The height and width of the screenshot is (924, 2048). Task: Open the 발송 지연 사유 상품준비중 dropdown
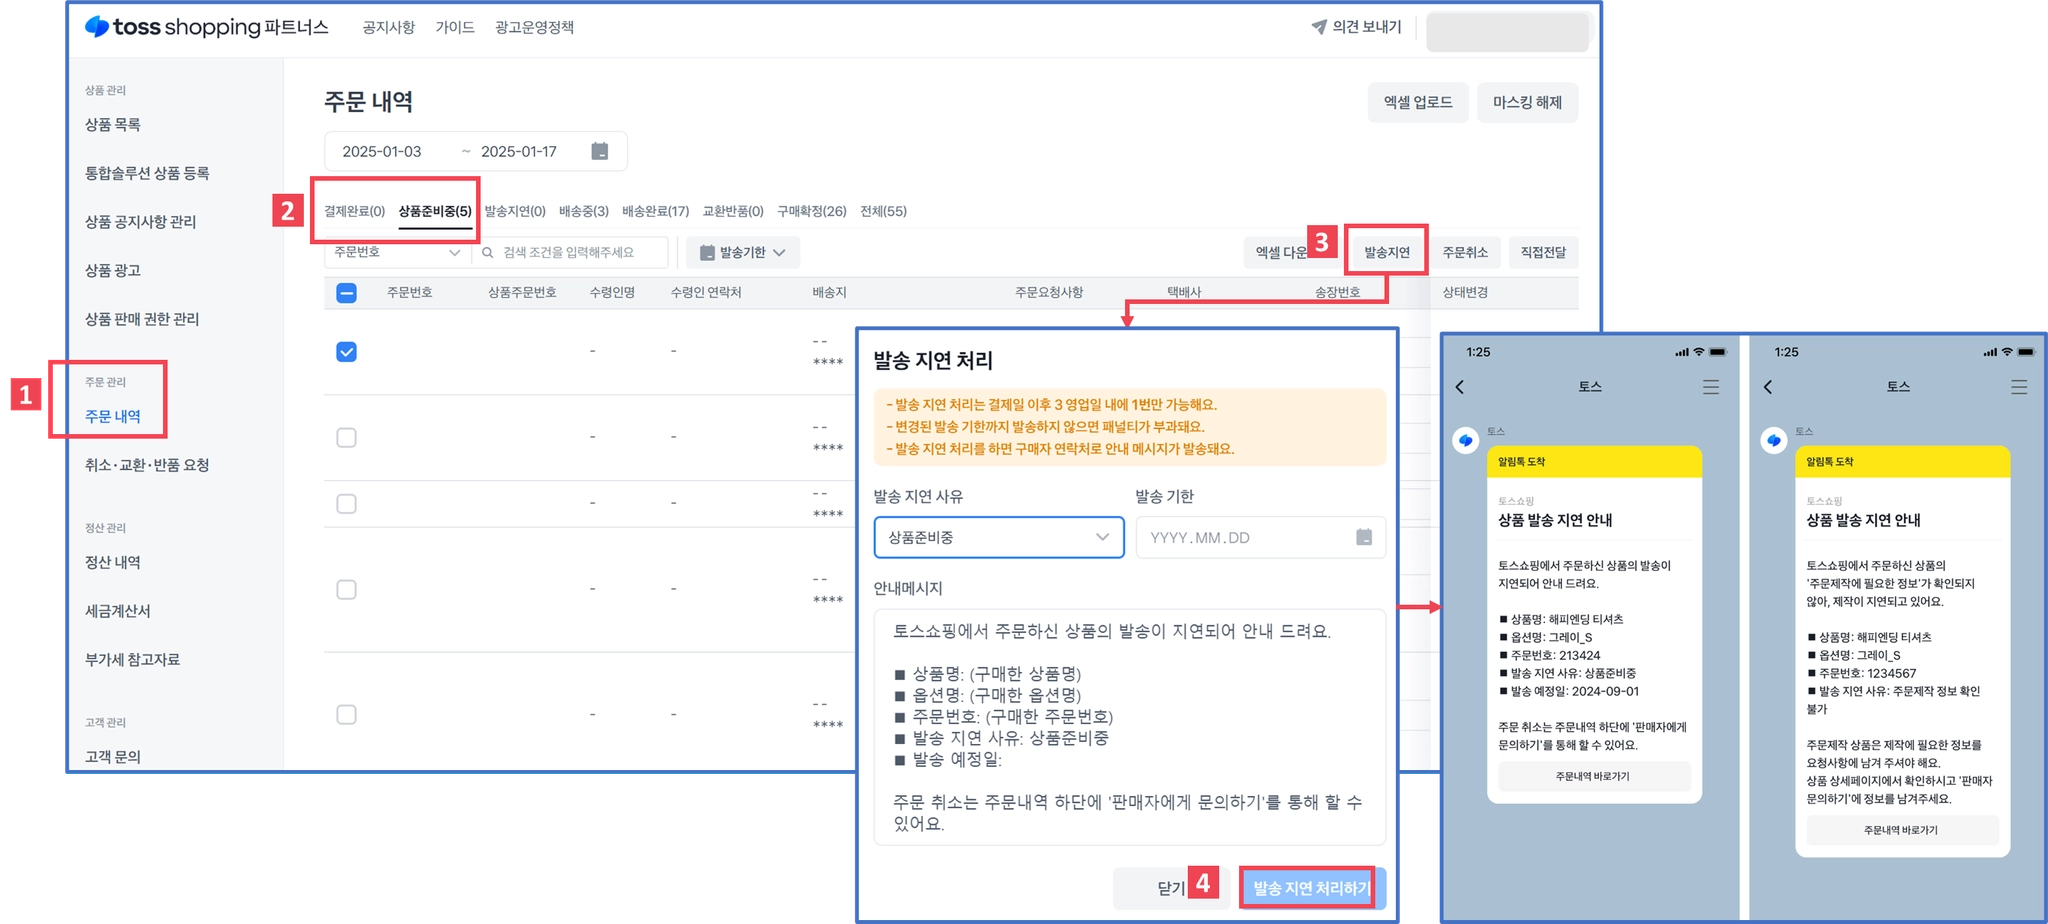point(999,537)
